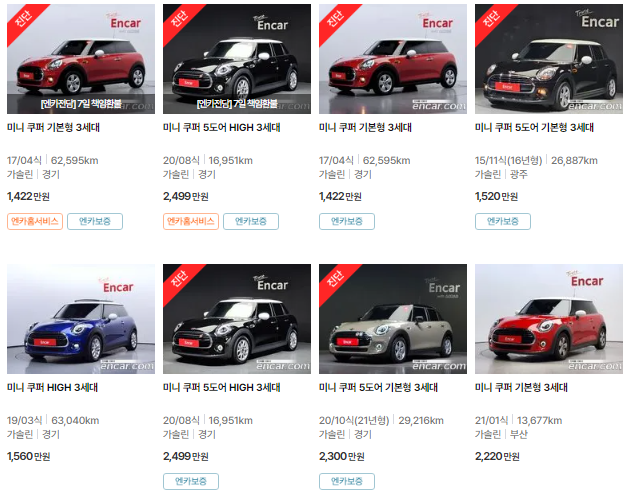Image resolution: width=627 pixels, height=498 pixels.
Task: Open 미니 쿠퍼 5도어 기본형 title priced 2,300만원
Action: [x=378, y=387]
